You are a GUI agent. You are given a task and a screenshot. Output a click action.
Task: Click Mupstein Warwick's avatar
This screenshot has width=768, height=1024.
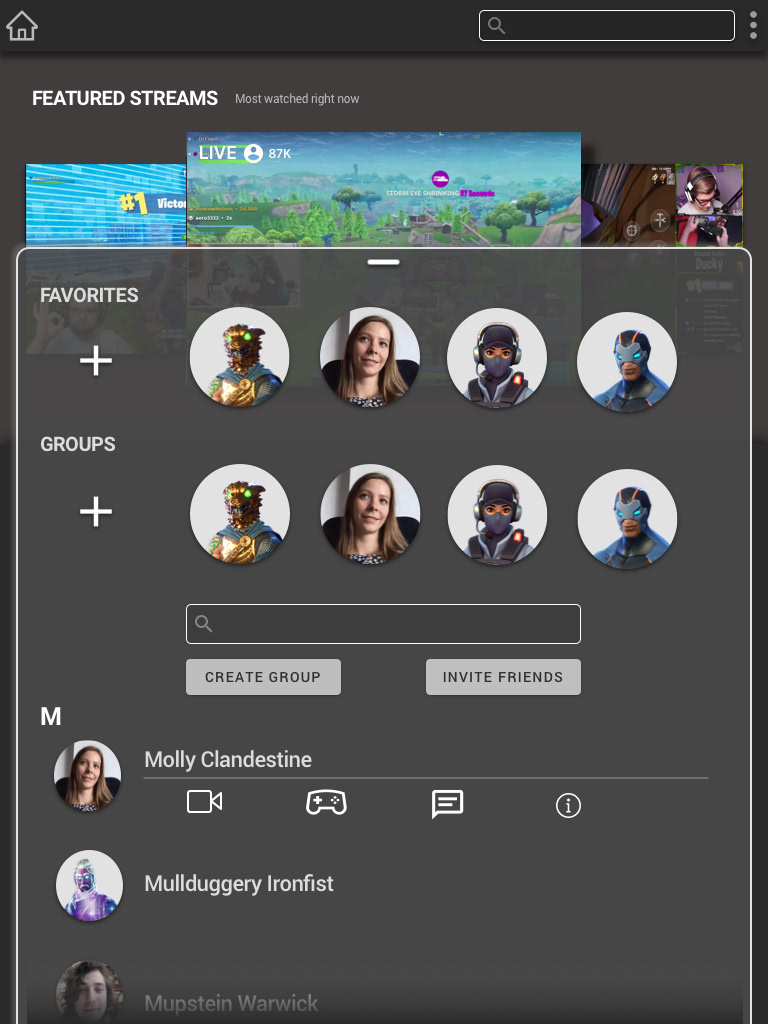[89, 993]
